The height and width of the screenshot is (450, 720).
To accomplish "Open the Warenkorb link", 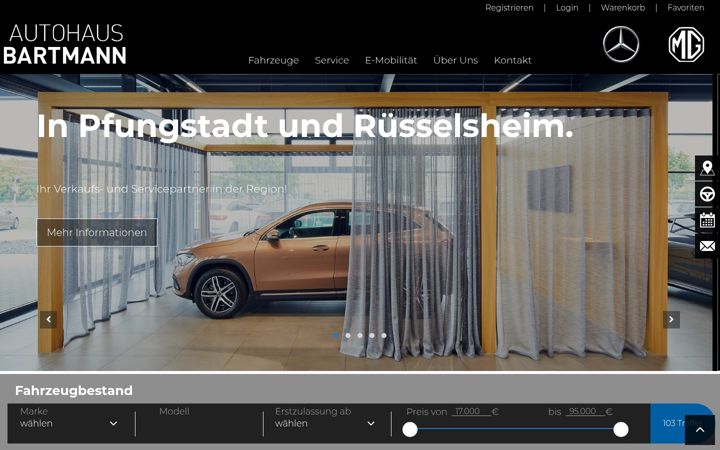I will click(x=623, y=8).
